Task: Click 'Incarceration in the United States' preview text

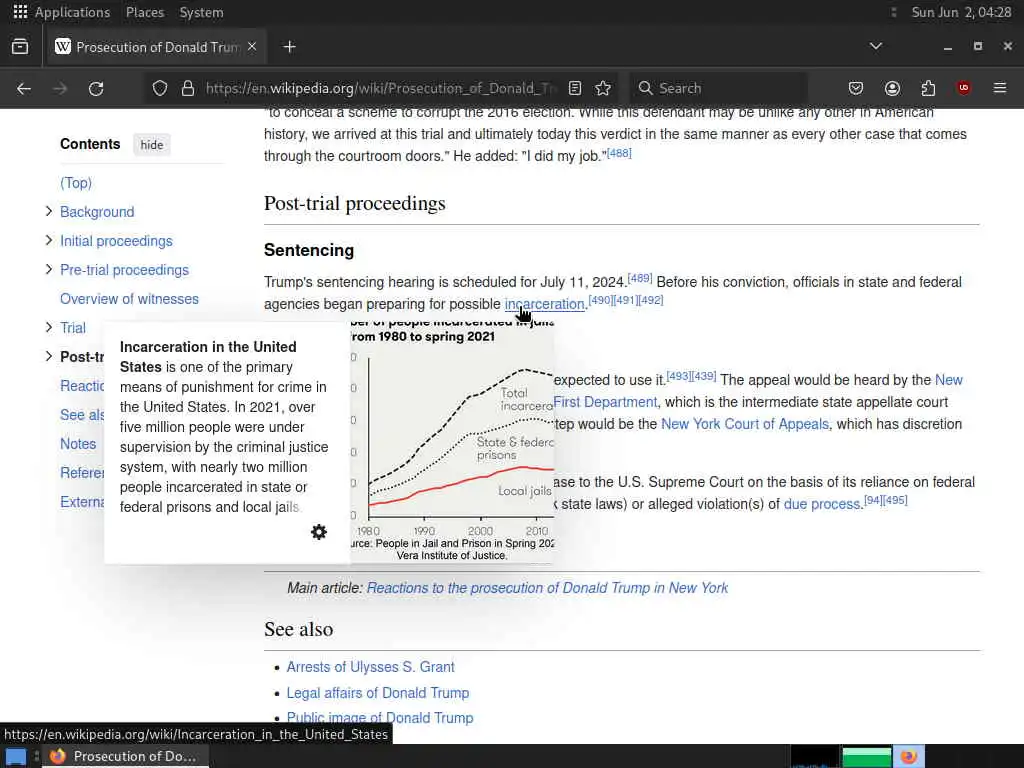Action: click(x=224, y=426)
